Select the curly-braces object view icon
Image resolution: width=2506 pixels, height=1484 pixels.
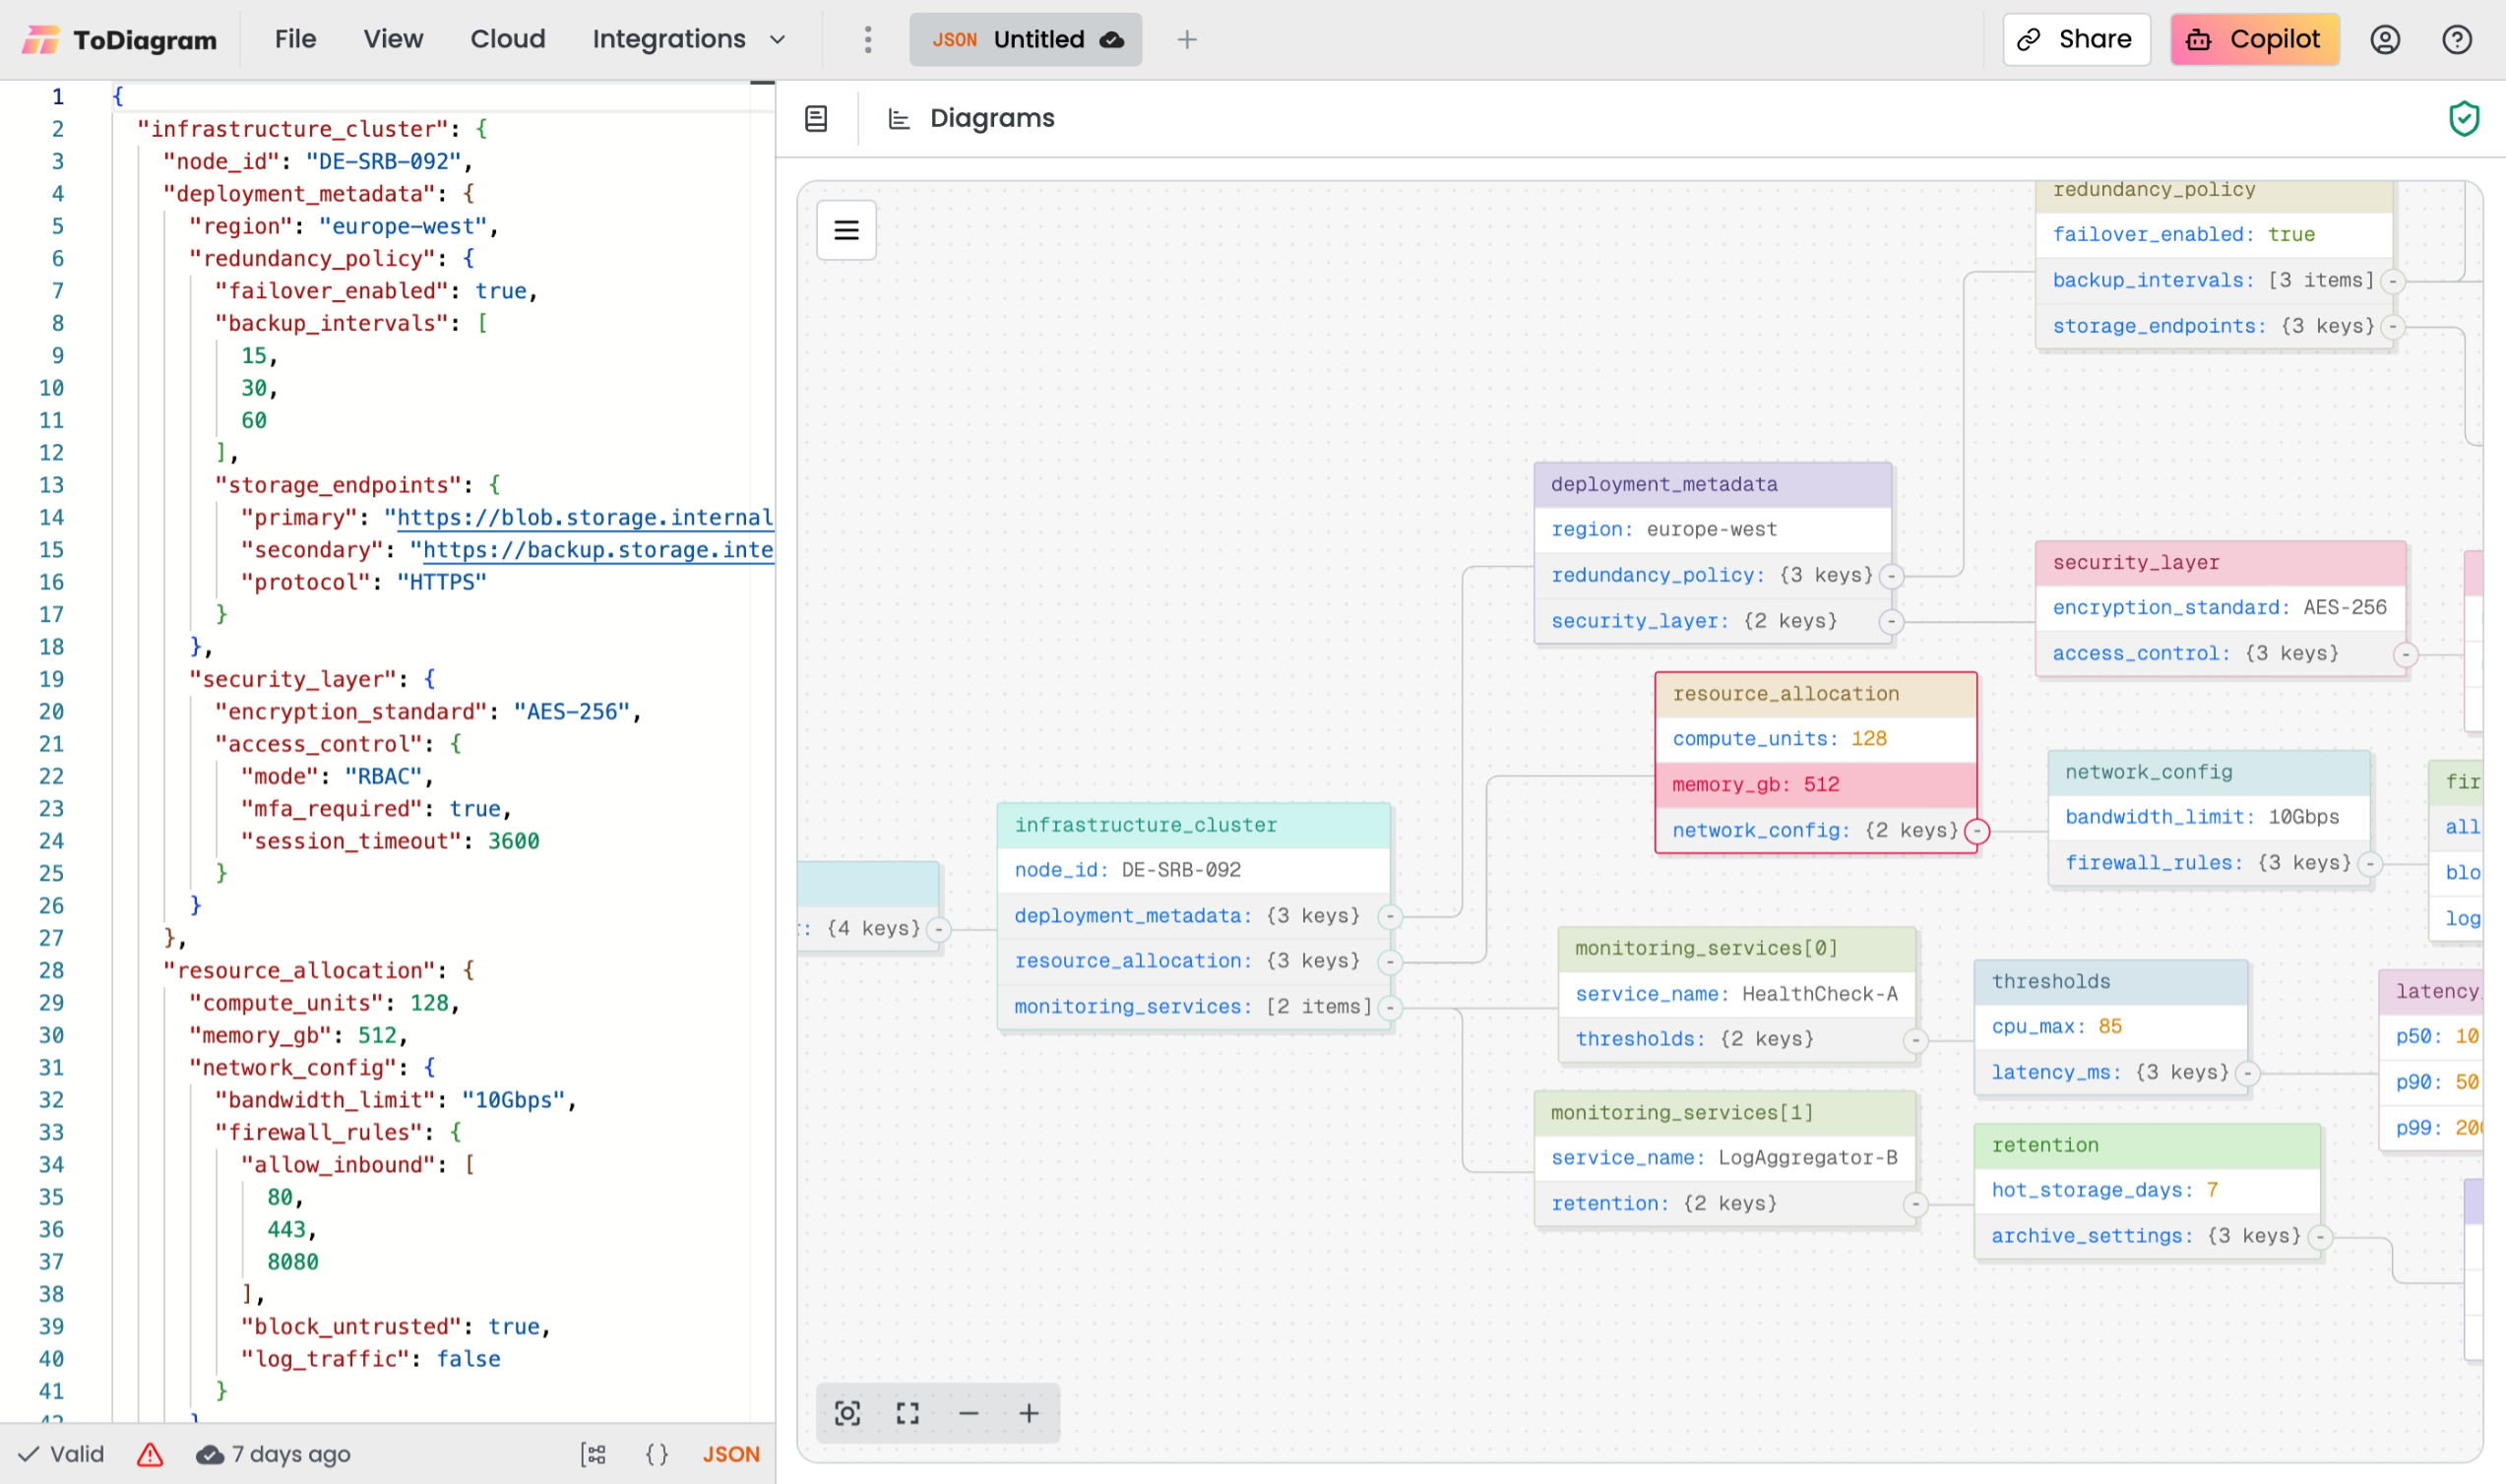pyautogui.click(x=657, y=1454)
